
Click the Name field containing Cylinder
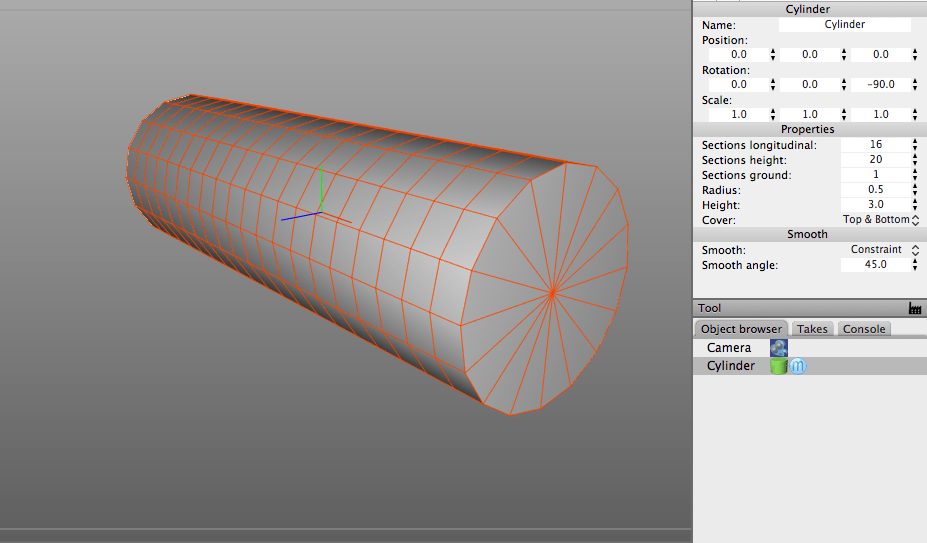pos(844,25)
